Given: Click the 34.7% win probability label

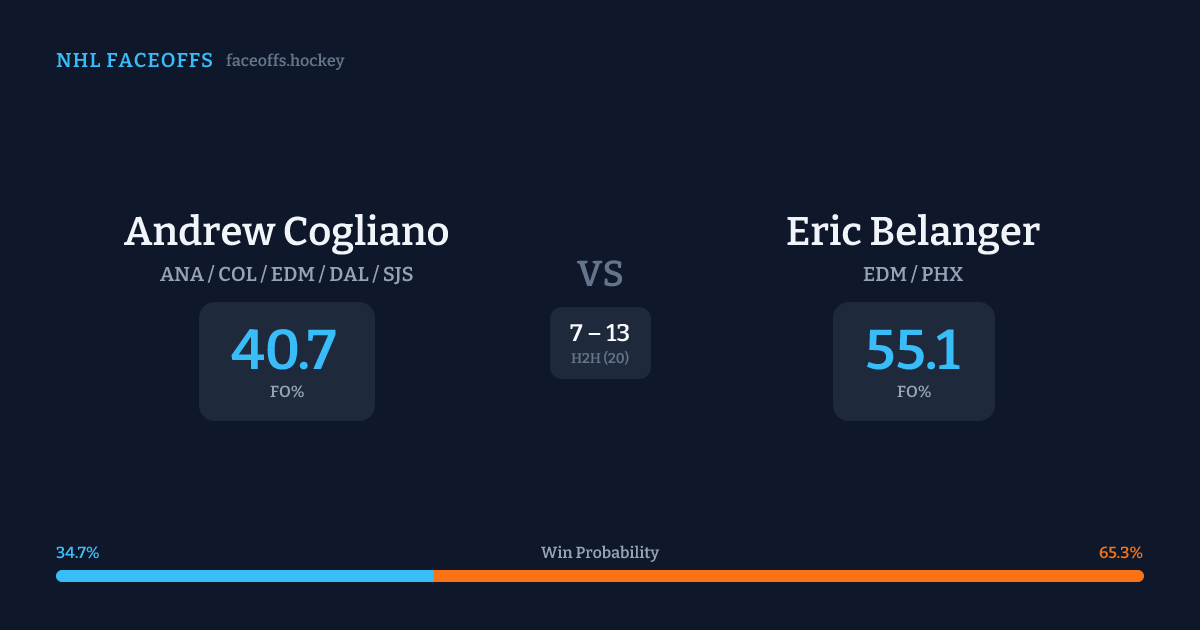Looking at the screenshot, I should point(78,553).
